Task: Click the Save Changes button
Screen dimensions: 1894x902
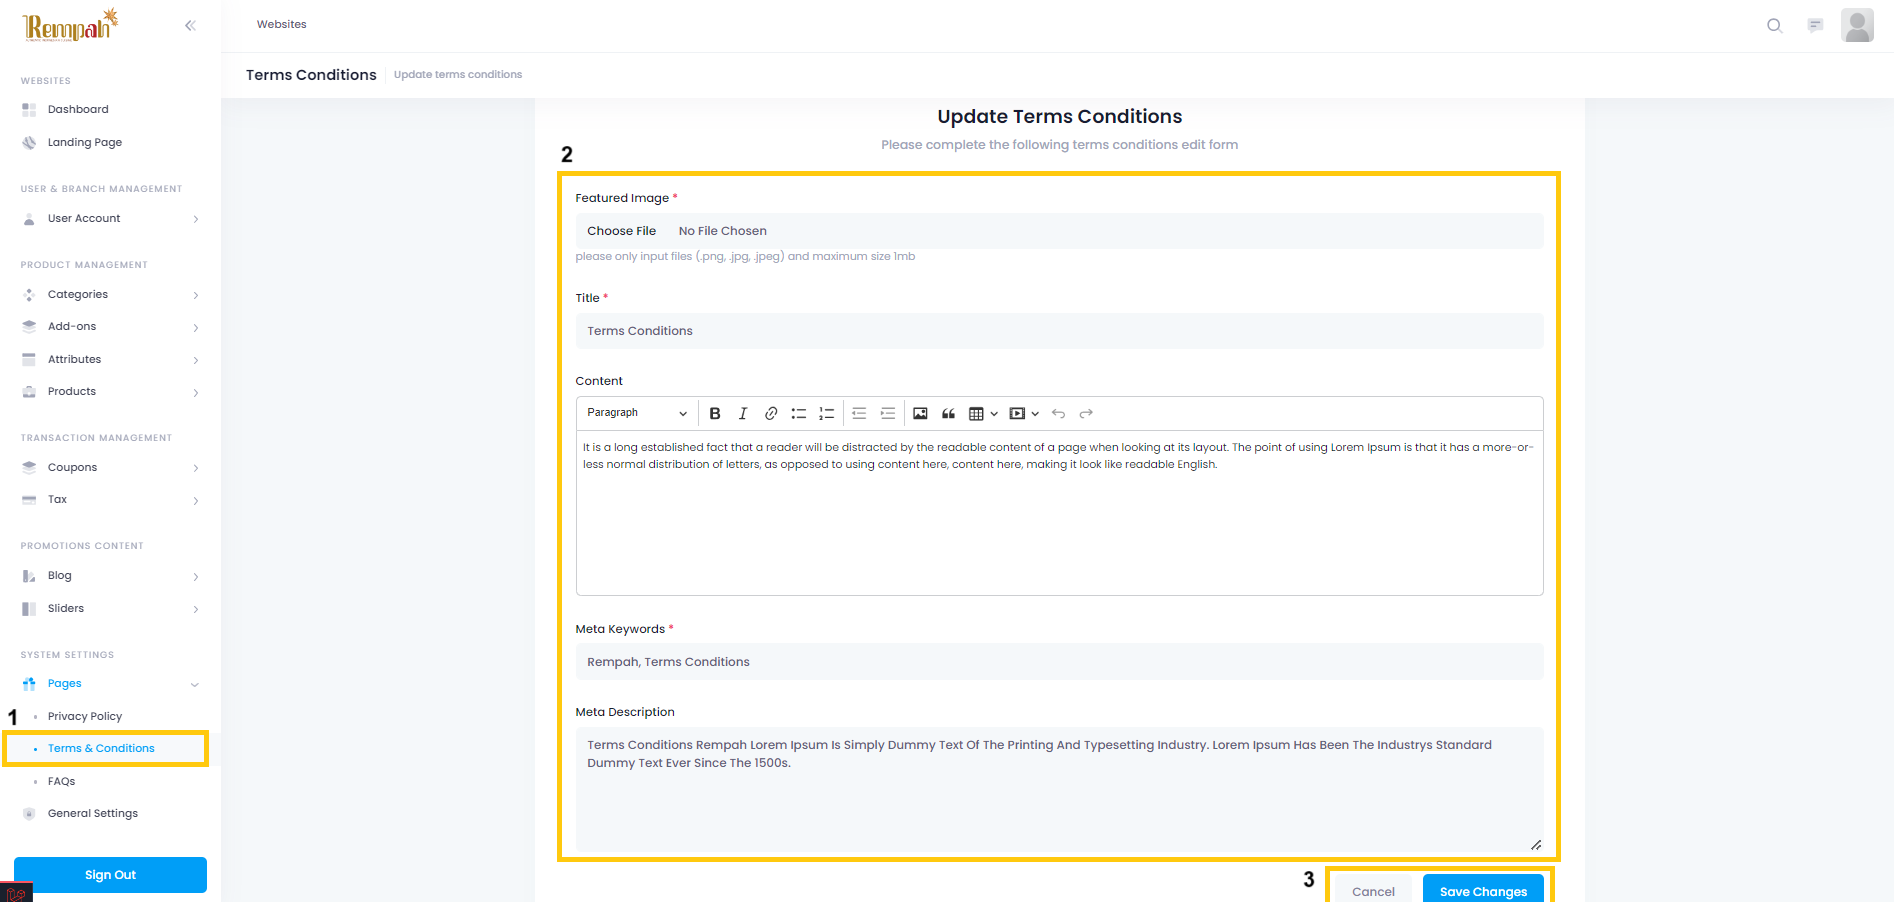Action: coord(1483,890)
